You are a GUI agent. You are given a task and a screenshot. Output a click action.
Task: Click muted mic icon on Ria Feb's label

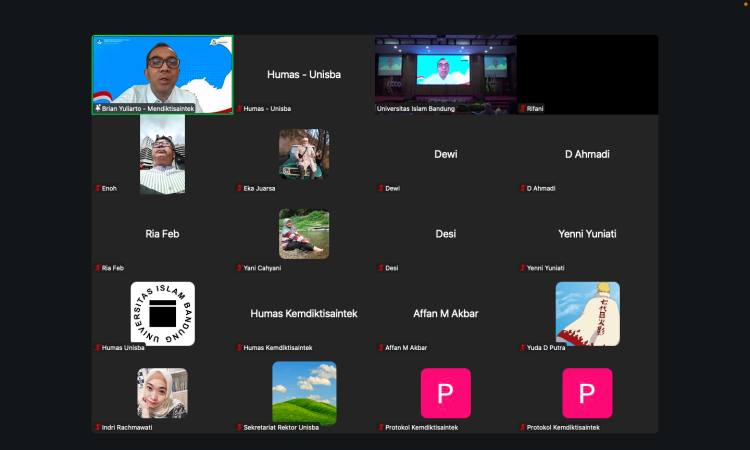click(98, 268)
